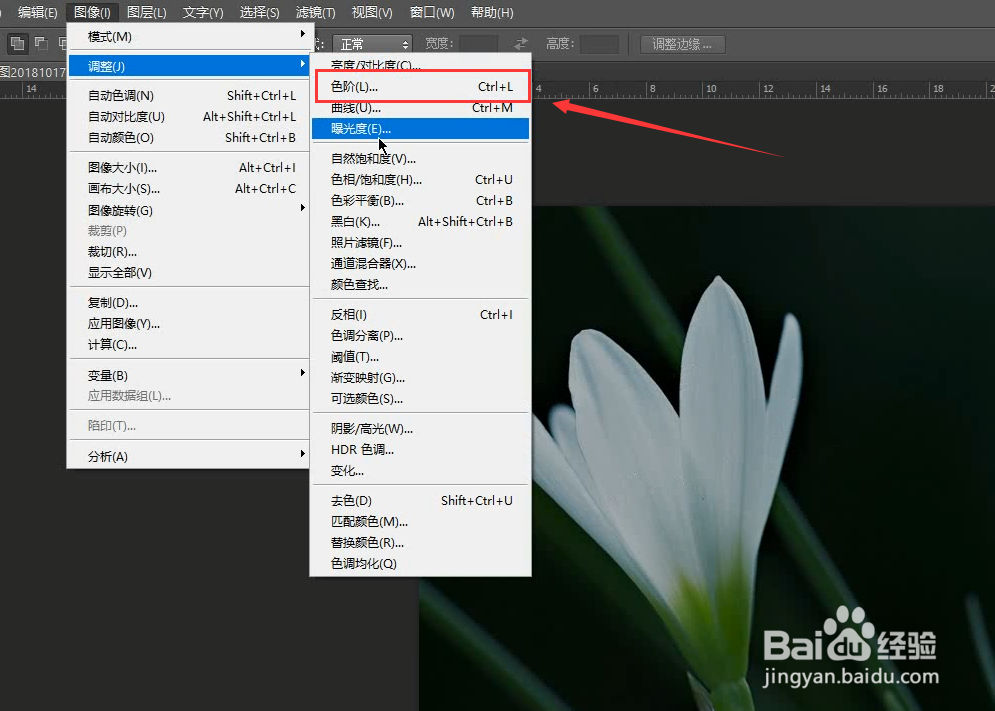Open the 选择(S) menu
The width and height of the screenshot is (995, 711).
tap(259, 12)
